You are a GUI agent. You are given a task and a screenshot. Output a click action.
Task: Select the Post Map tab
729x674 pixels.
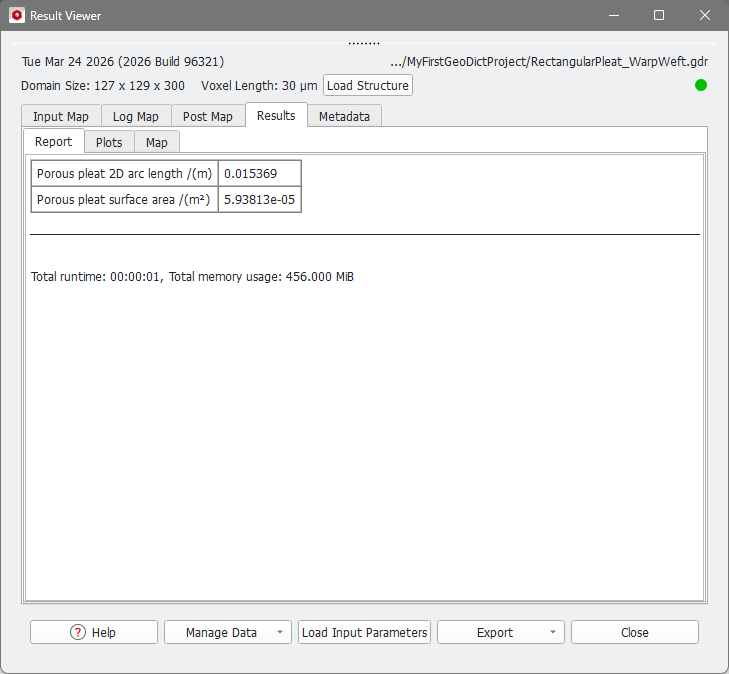pos(207,116)
